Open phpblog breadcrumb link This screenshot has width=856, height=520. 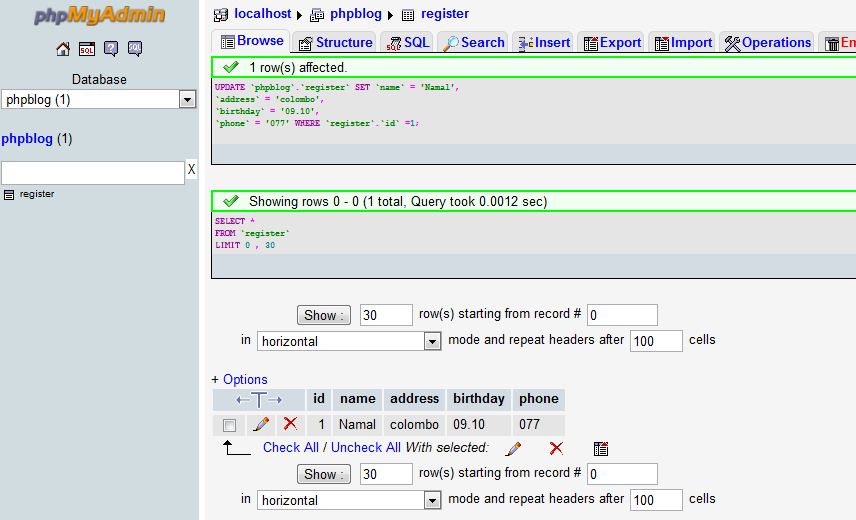tap(355, 14)
